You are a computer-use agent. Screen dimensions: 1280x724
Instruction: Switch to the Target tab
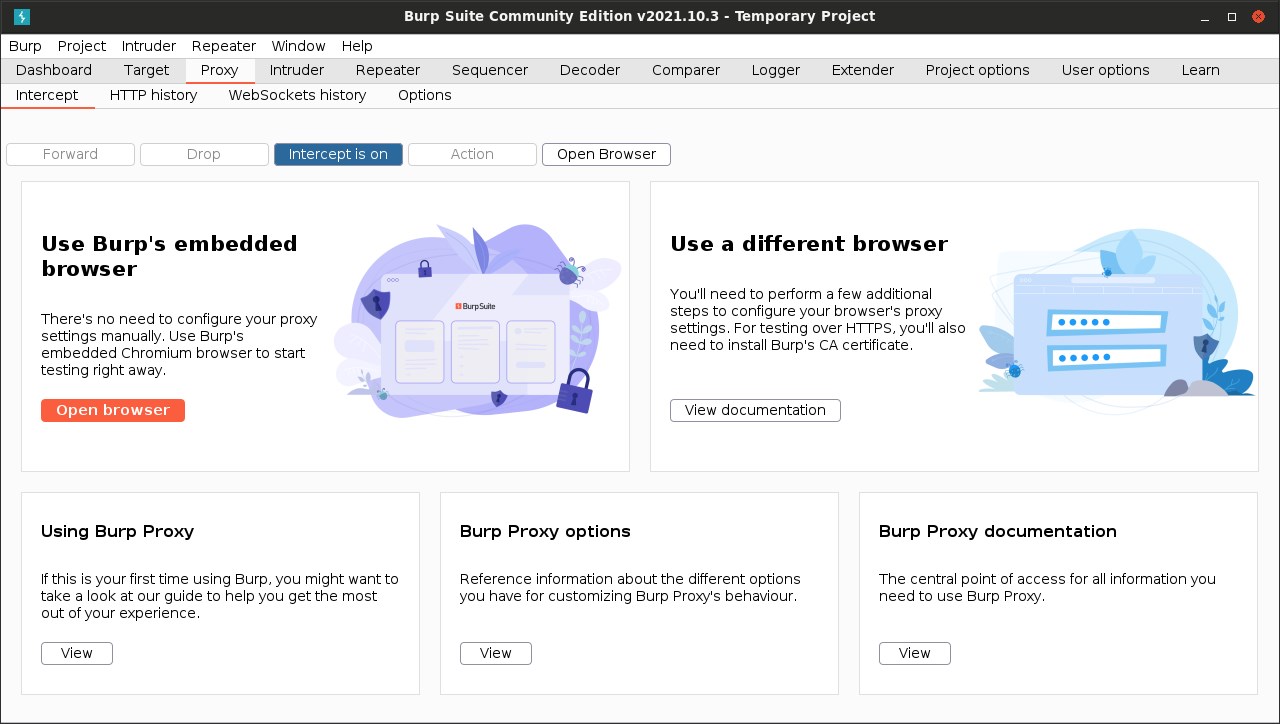pyautogui.click(x=146, y=70)
